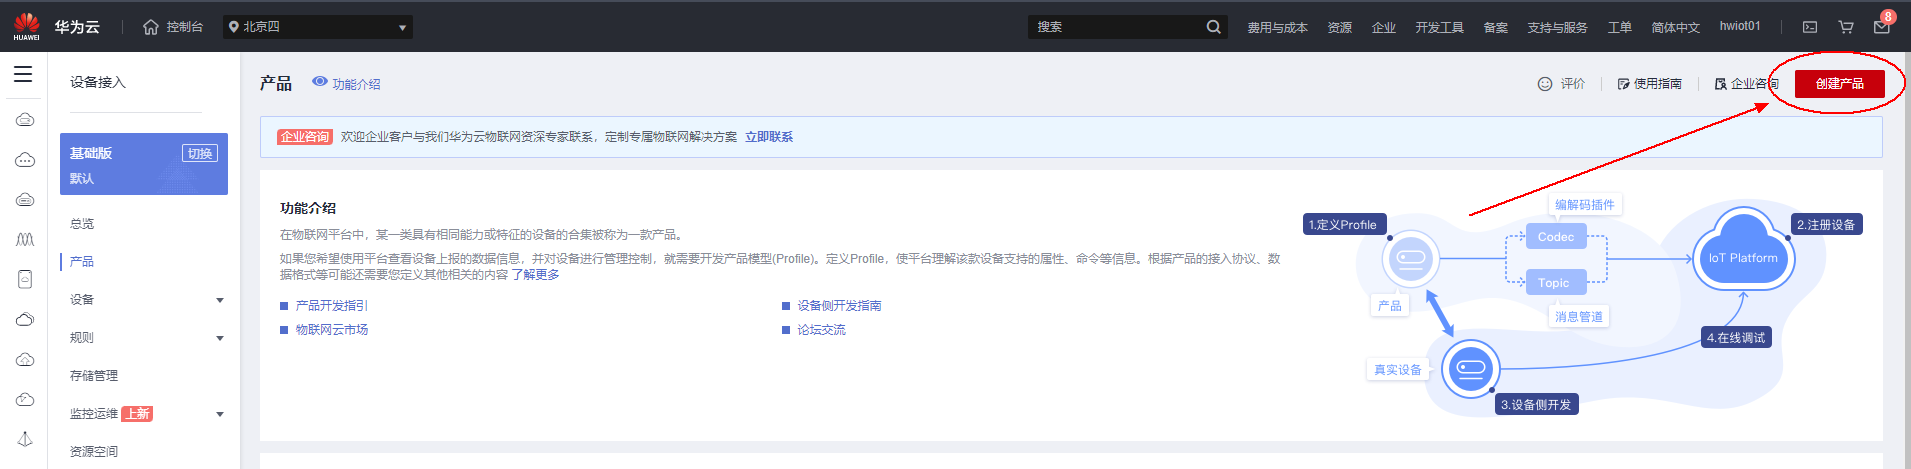
Task: Click the 基础版 默认 instance card
Action: click(144, 164)
